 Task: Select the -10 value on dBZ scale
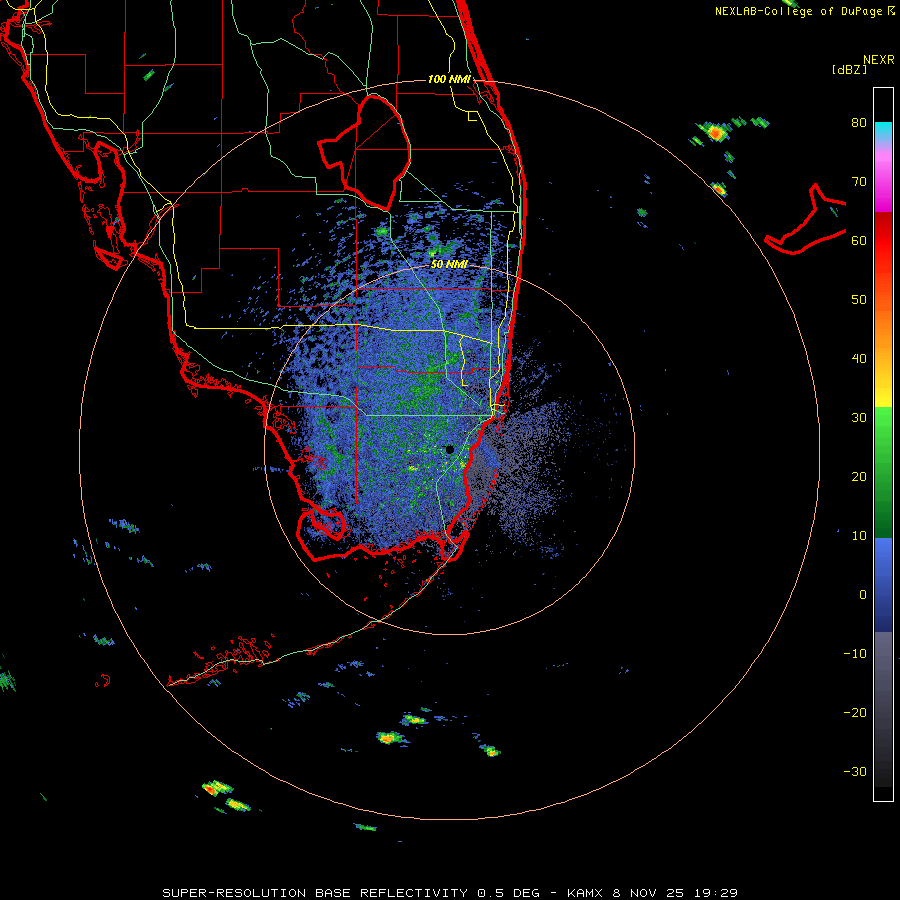click(855, 654)
